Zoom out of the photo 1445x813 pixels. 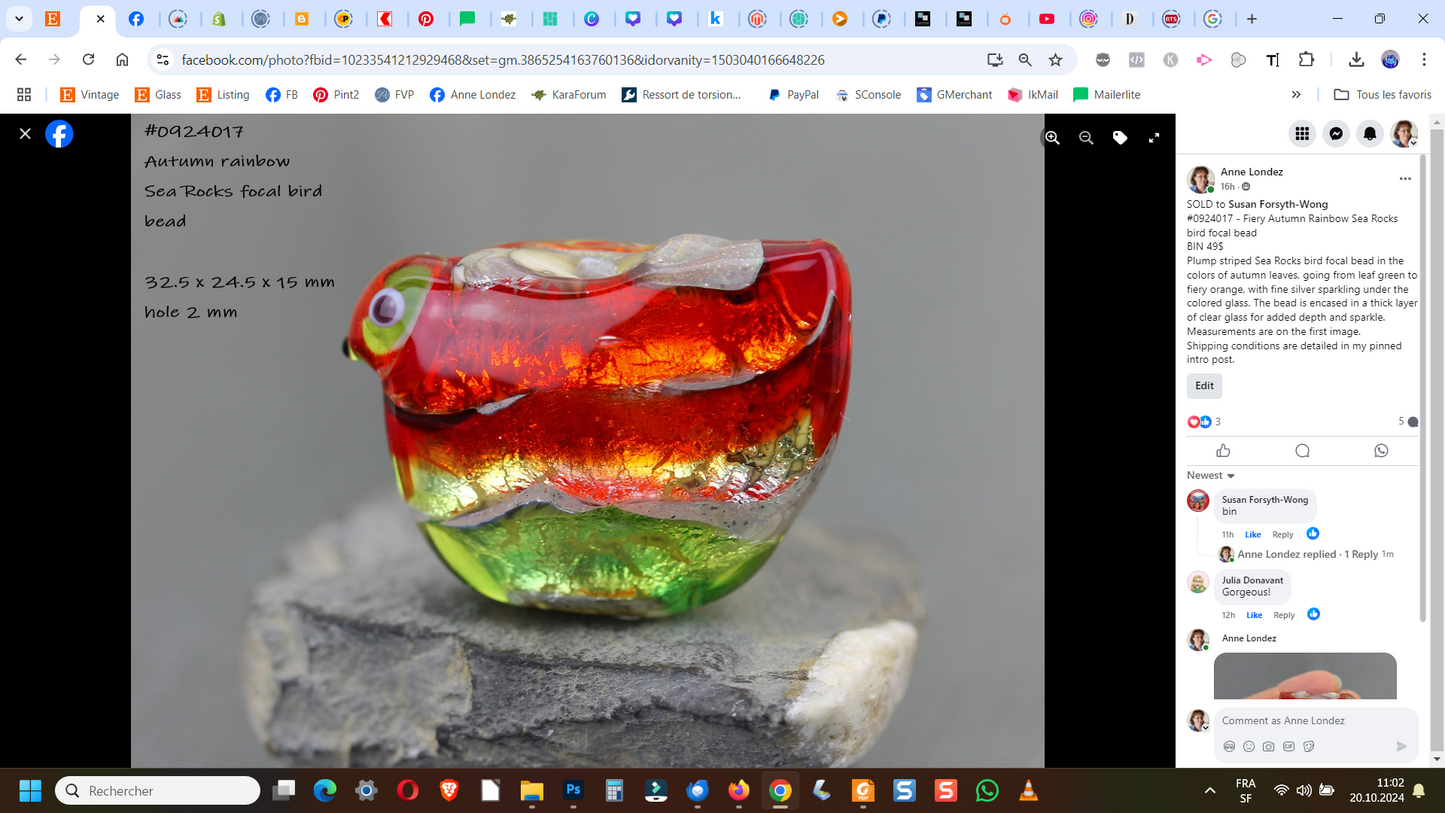click(1086, 137)
